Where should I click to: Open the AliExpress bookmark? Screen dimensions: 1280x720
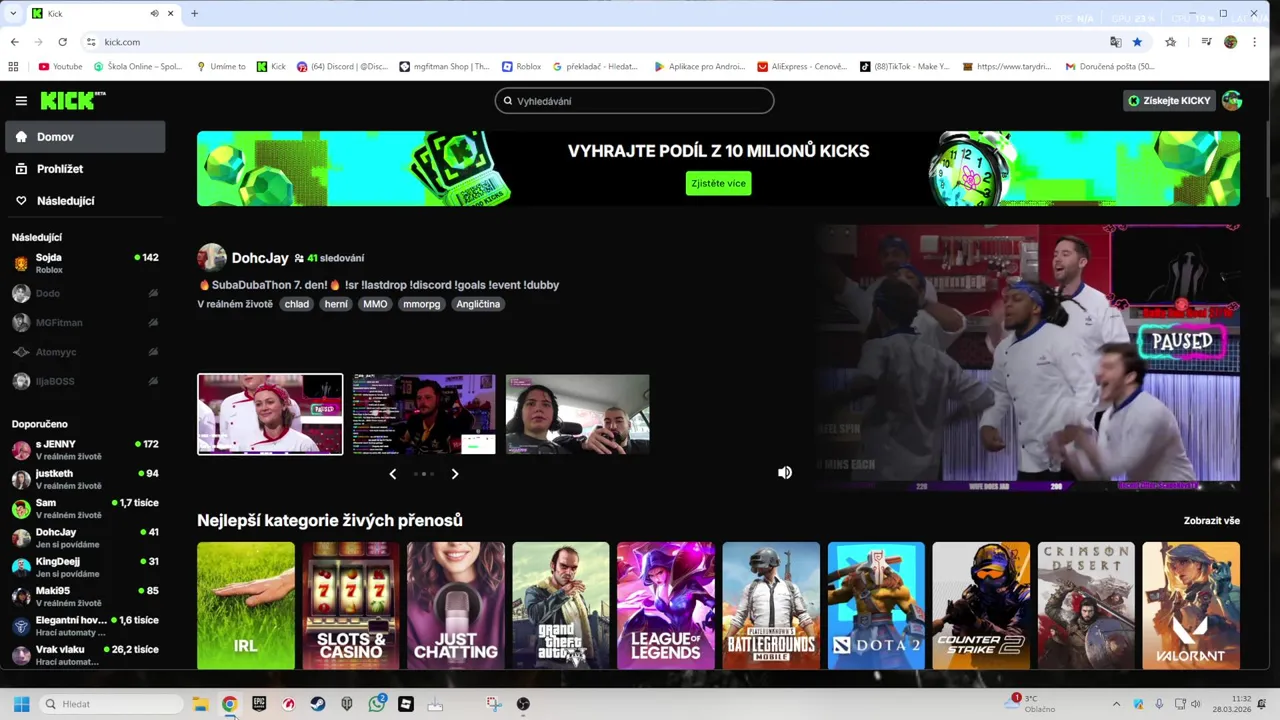[801, 67]
